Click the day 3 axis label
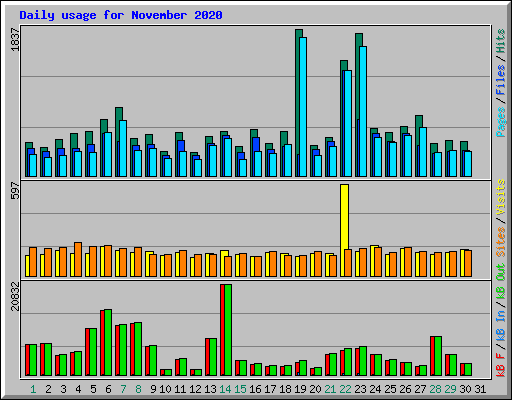 [x=63, y=389]
